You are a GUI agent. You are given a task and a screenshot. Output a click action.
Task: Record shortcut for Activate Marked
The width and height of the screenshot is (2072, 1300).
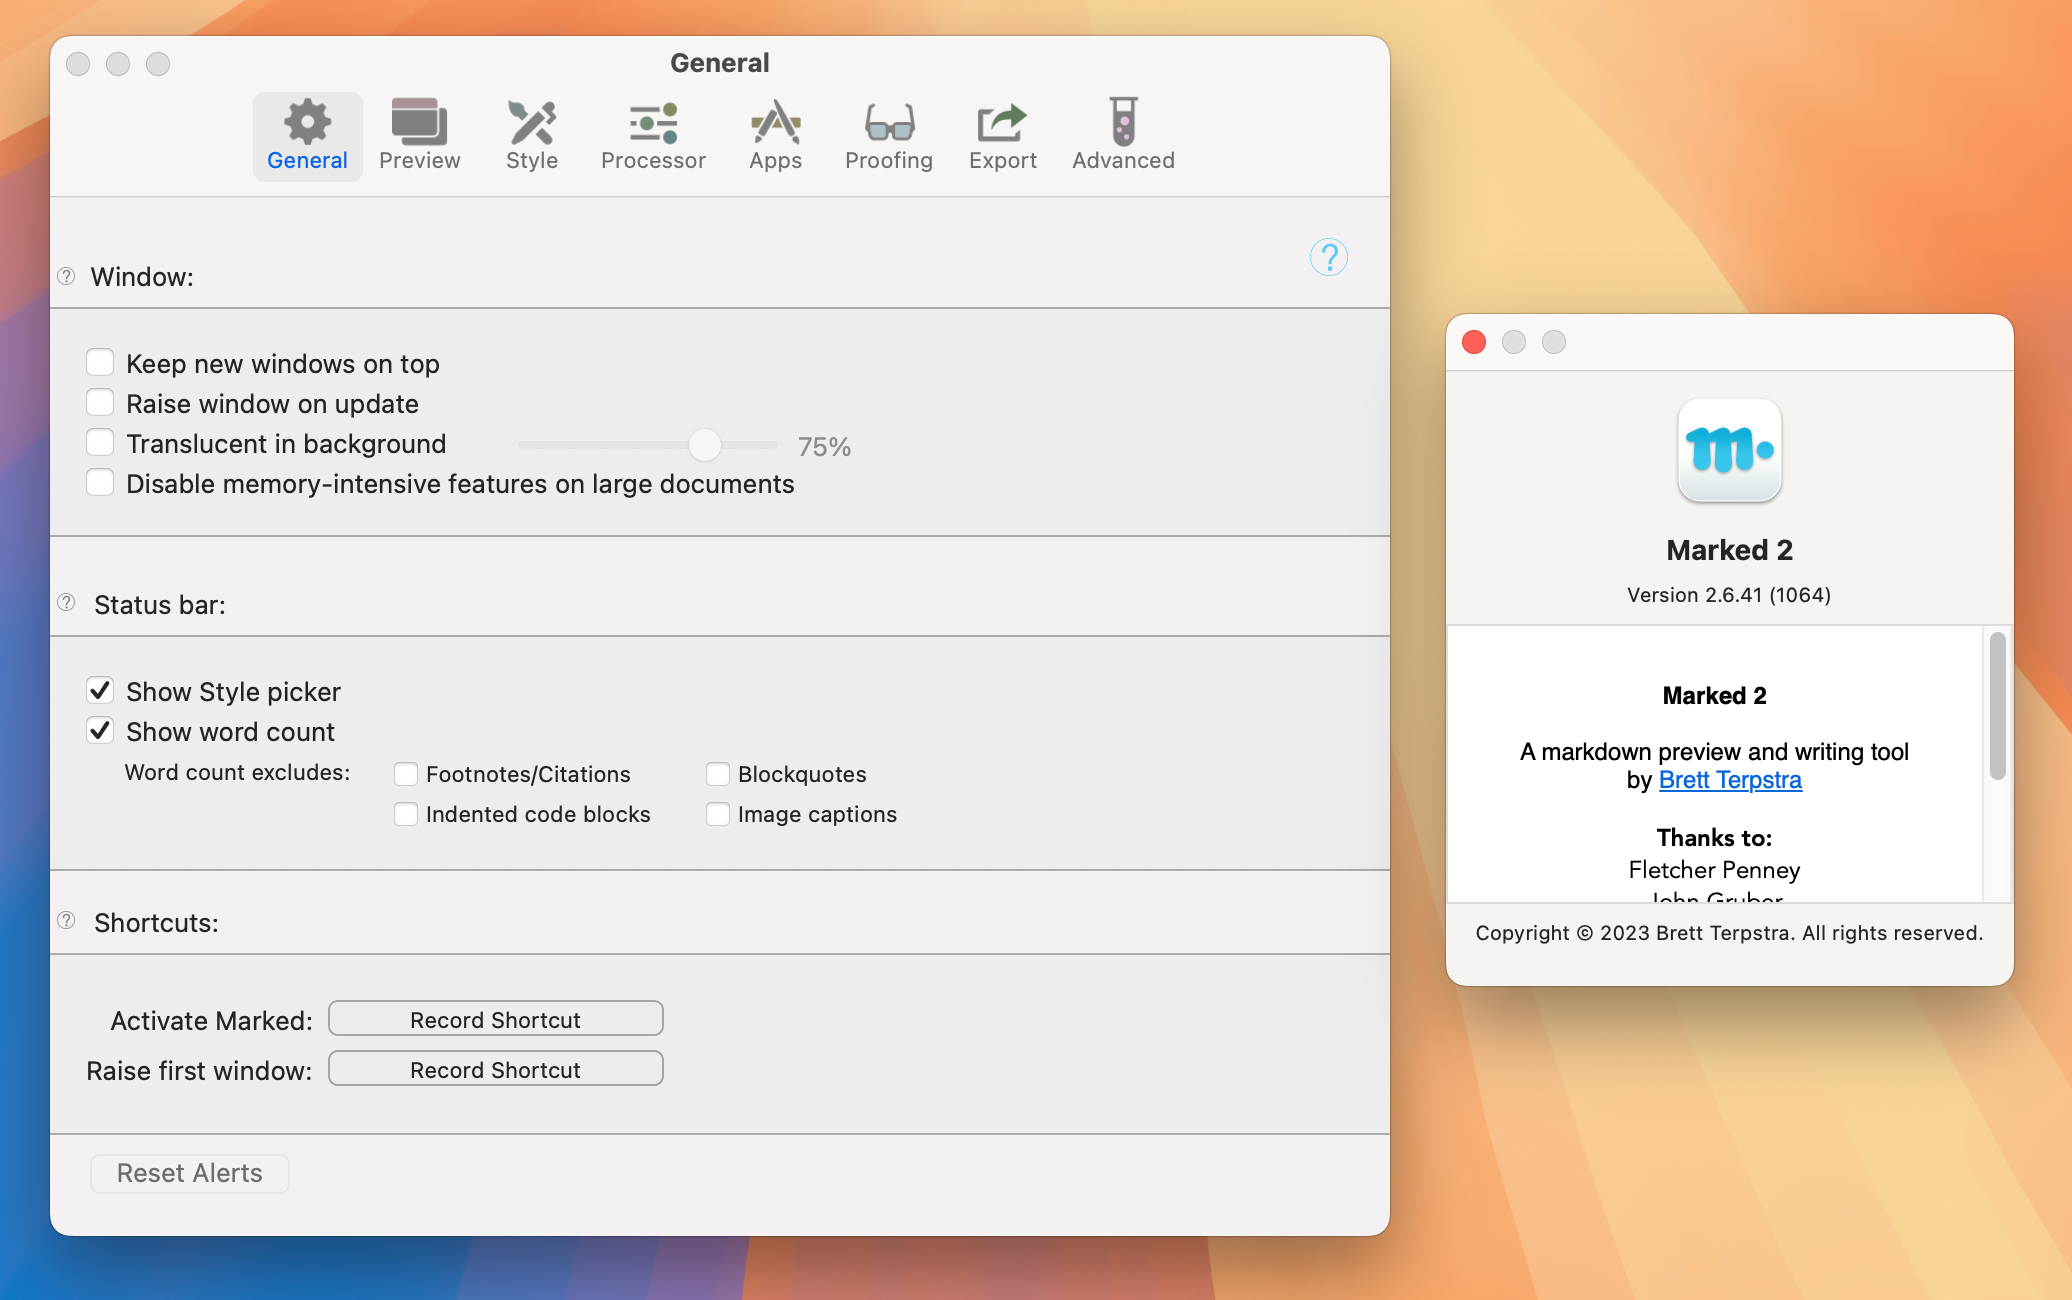pos(493,1020)
